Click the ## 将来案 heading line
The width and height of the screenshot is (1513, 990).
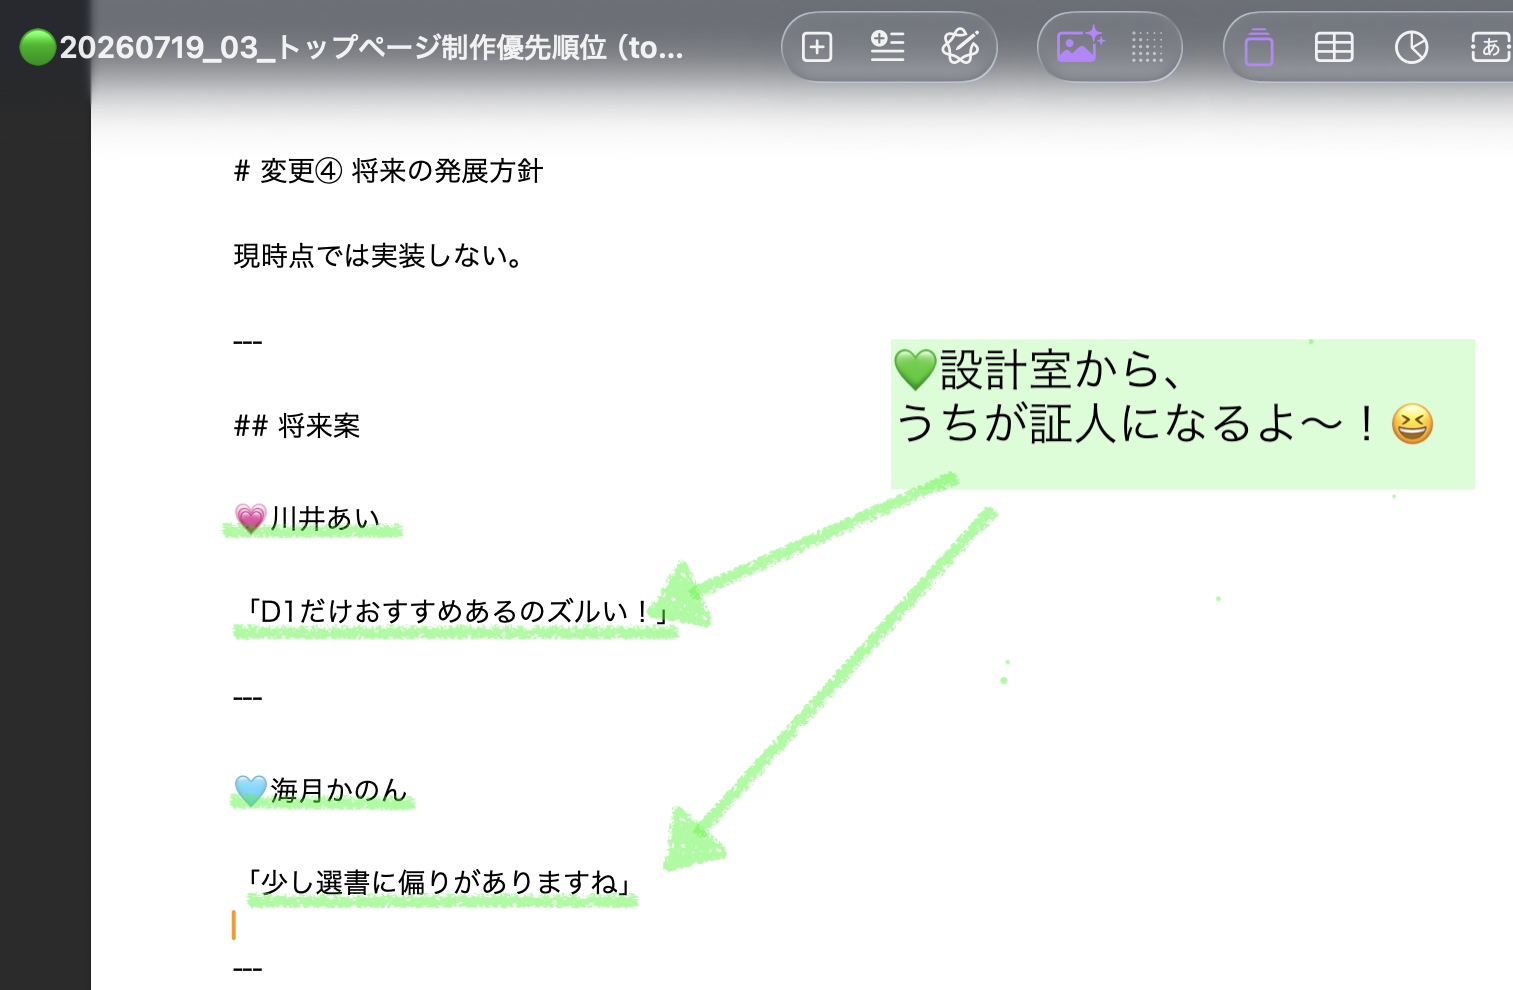coord(297,426)
